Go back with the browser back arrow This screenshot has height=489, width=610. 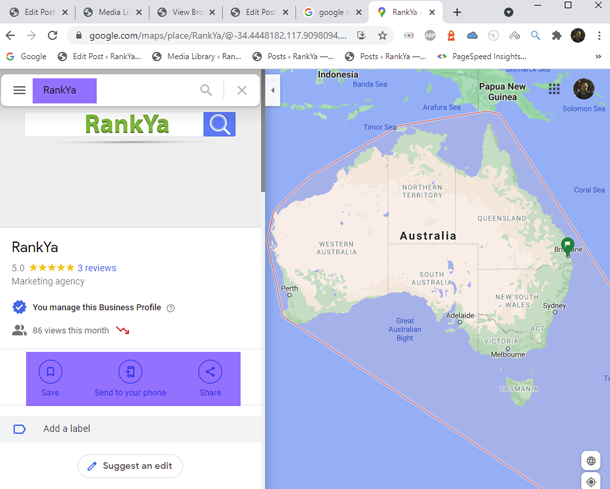click(11, 36)
